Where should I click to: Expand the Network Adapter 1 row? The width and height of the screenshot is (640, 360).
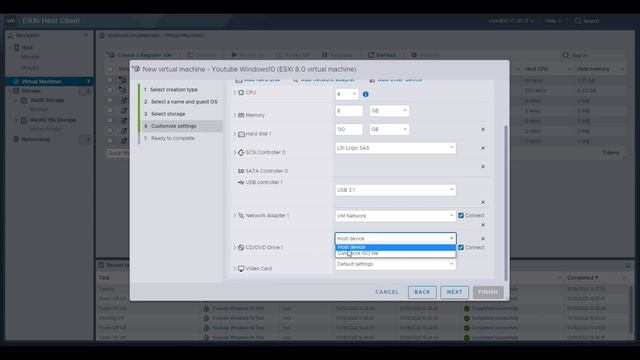[235, 216]
